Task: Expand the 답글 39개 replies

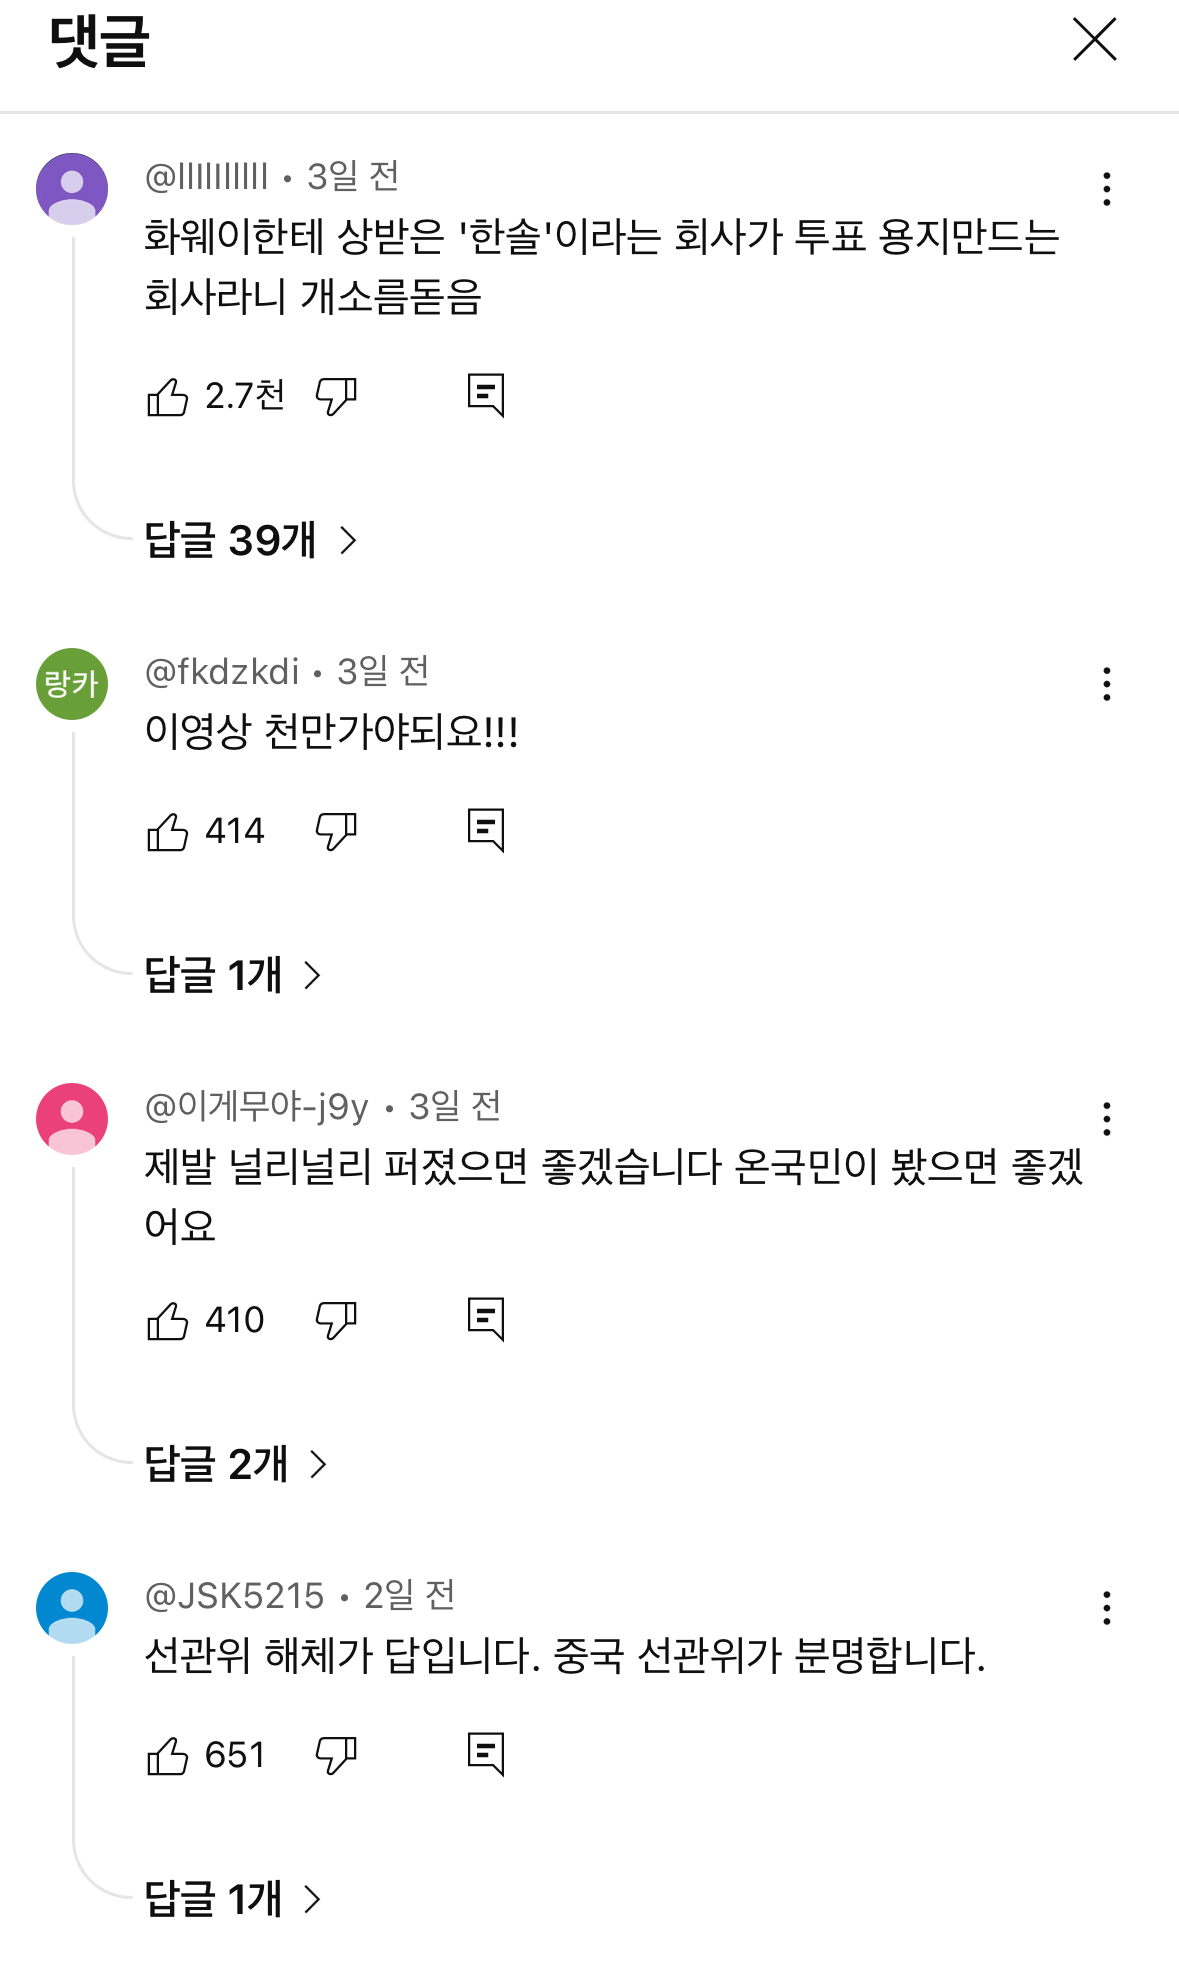Action: coord(251,540)
